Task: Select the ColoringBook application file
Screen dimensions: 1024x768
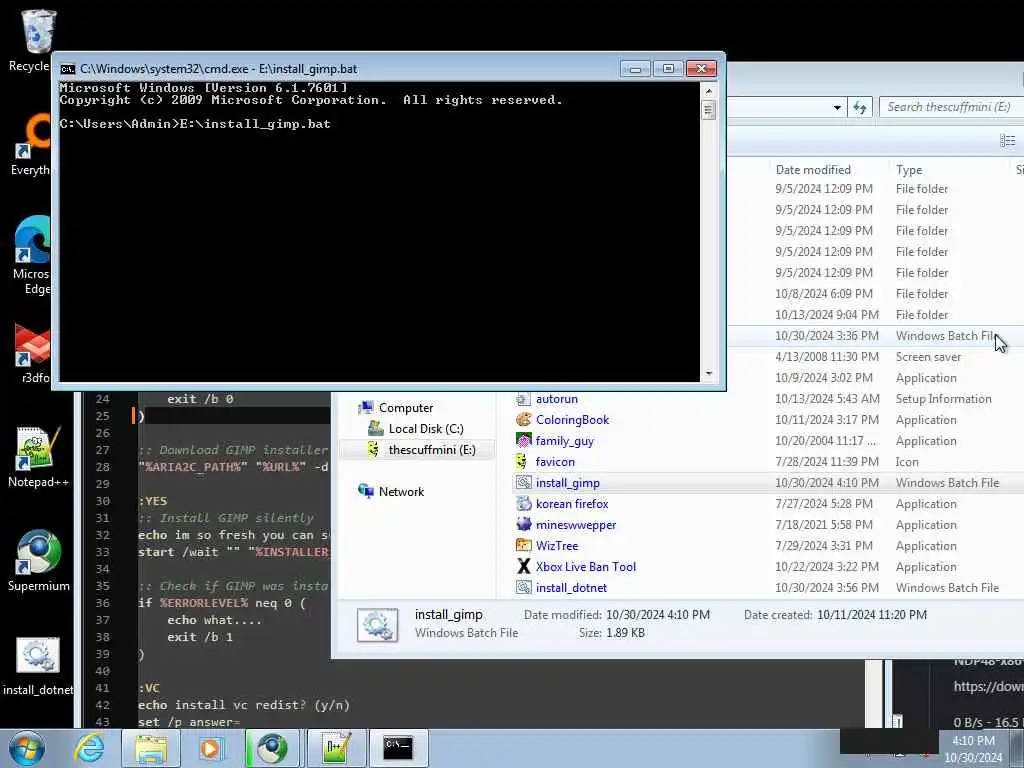Action: point(572,420)
